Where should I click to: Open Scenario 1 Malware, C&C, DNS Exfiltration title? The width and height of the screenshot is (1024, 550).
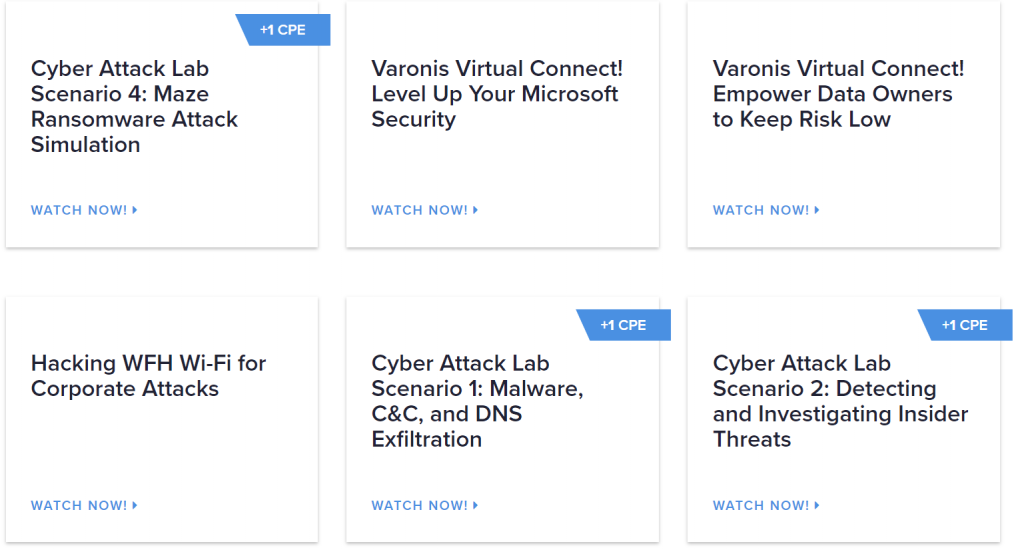point(477,401)
